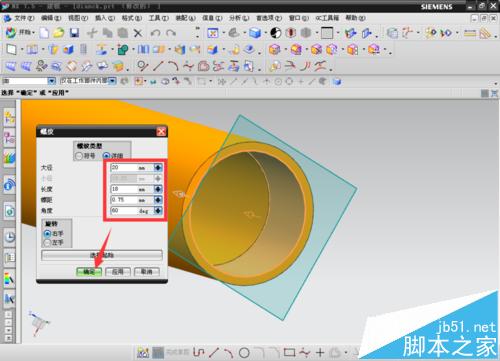Open the 插入 (Insert) menu
The height and width of the screenshot is (361, 500).
click(105, 18)
